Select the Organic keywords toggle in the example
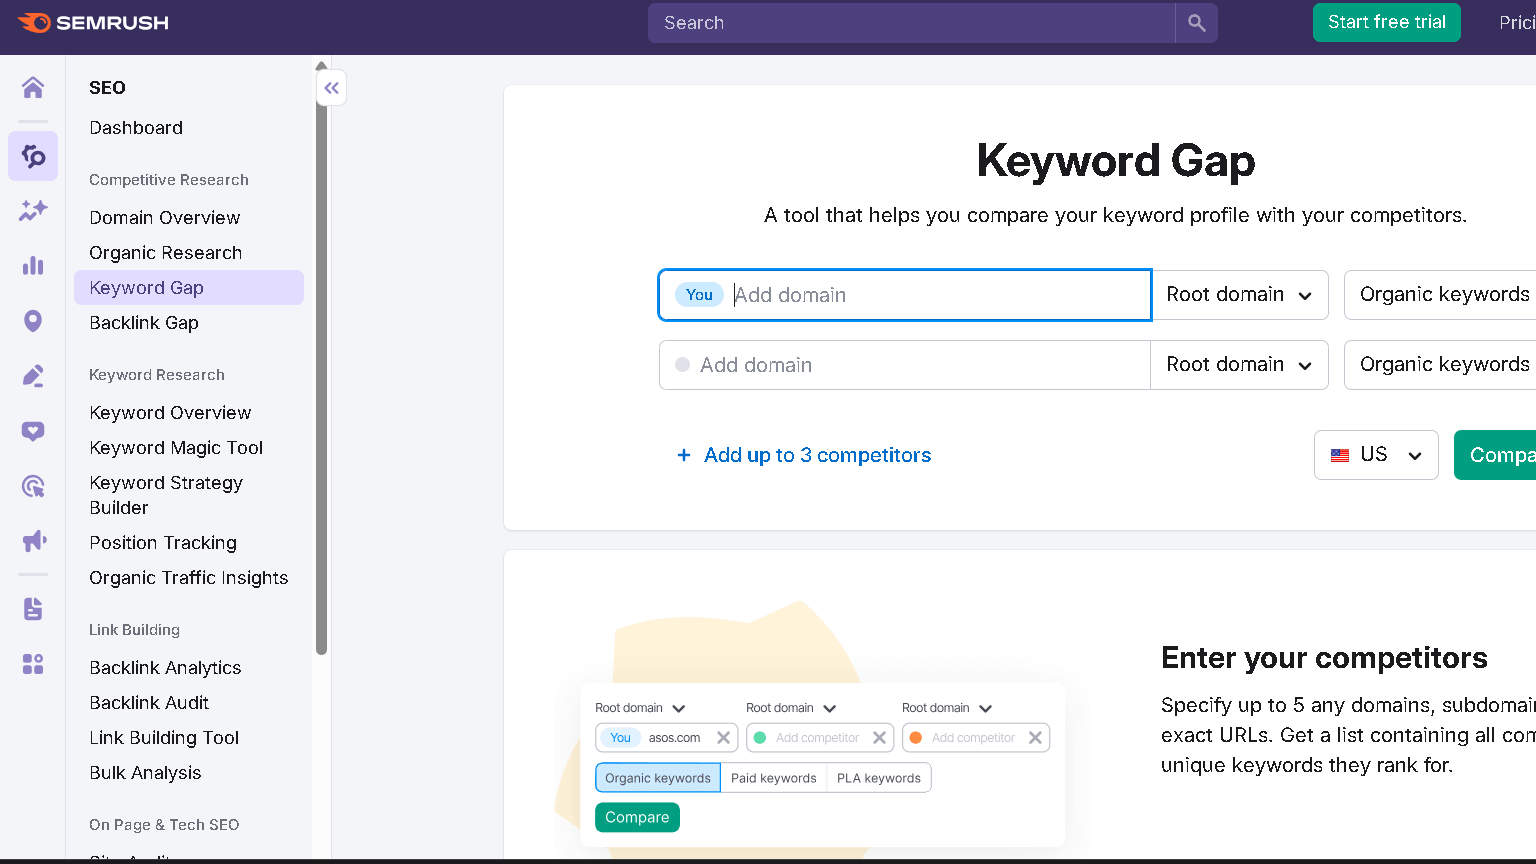Viewport: 1536px width, 864px height. coord(657,777)
